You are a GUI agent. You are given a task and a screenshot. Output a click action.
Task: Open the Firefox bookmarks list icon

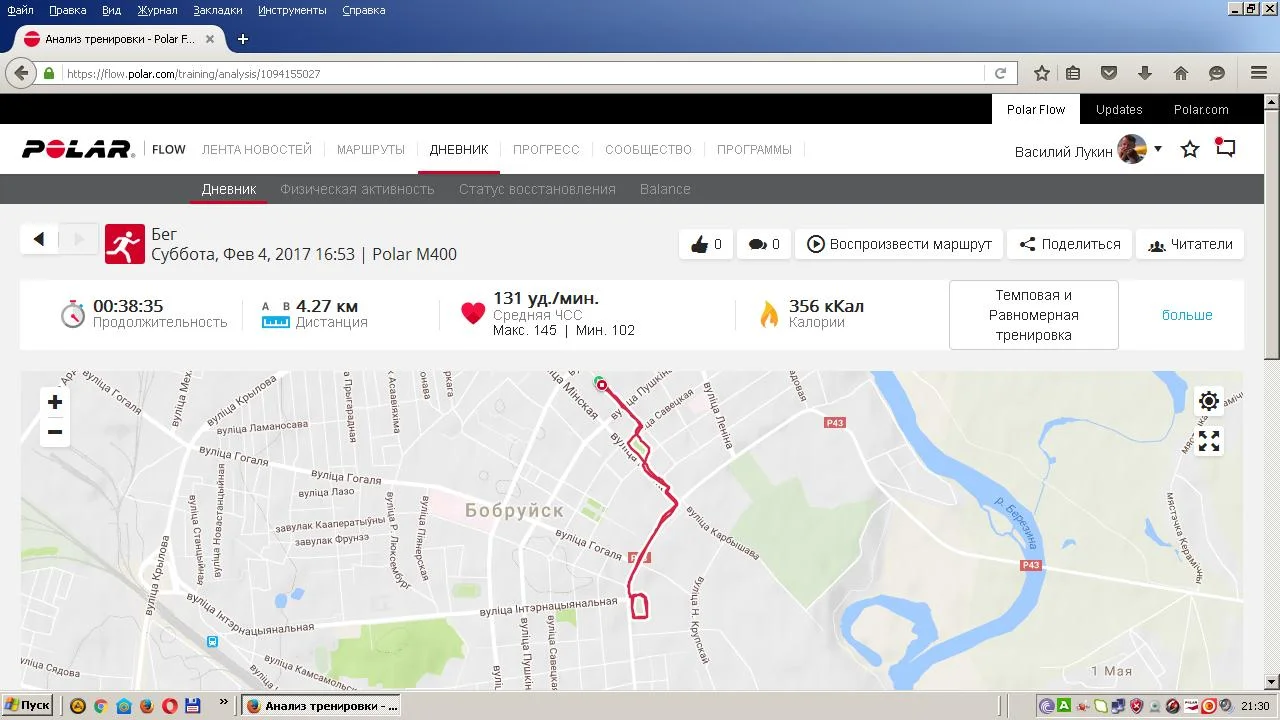pos(1073,73)
